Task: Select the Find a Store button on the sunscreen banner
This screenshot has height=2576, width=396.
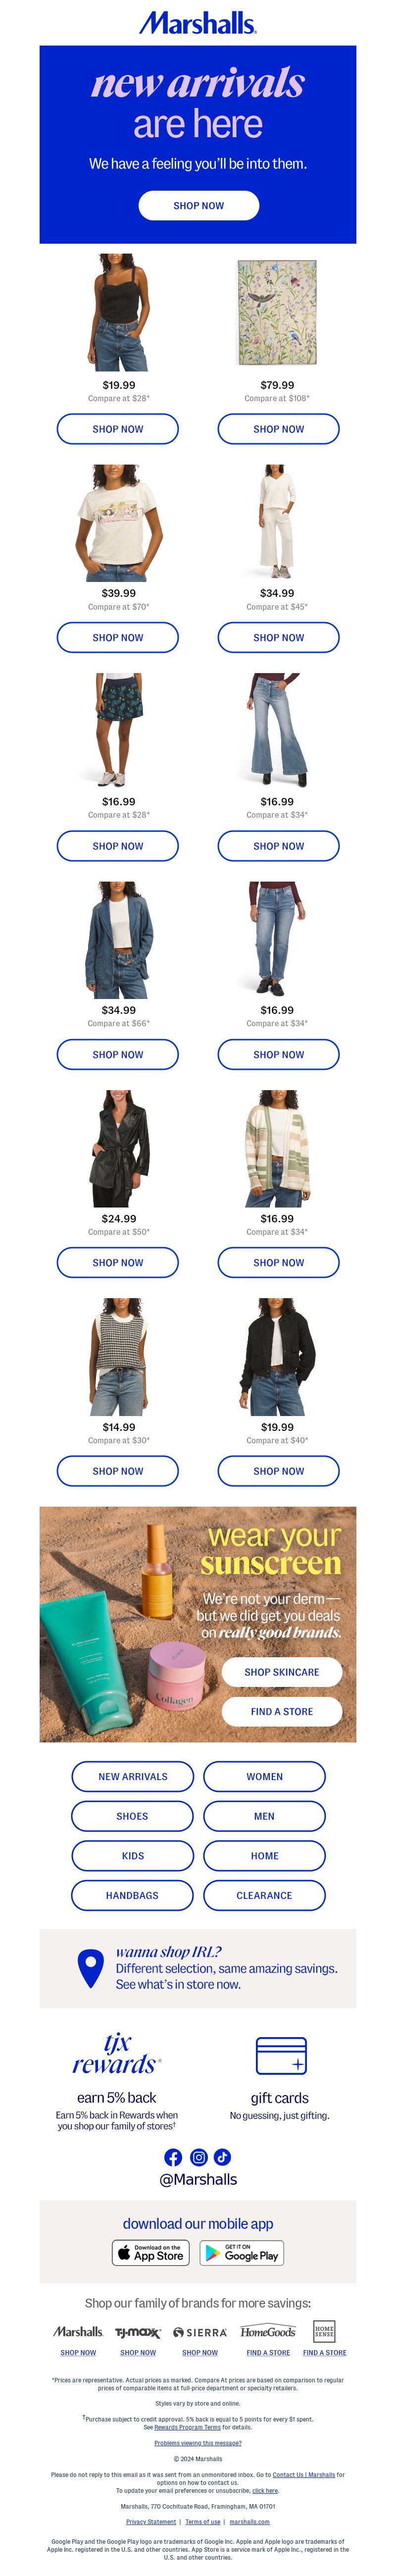Action: [282, 1711]
